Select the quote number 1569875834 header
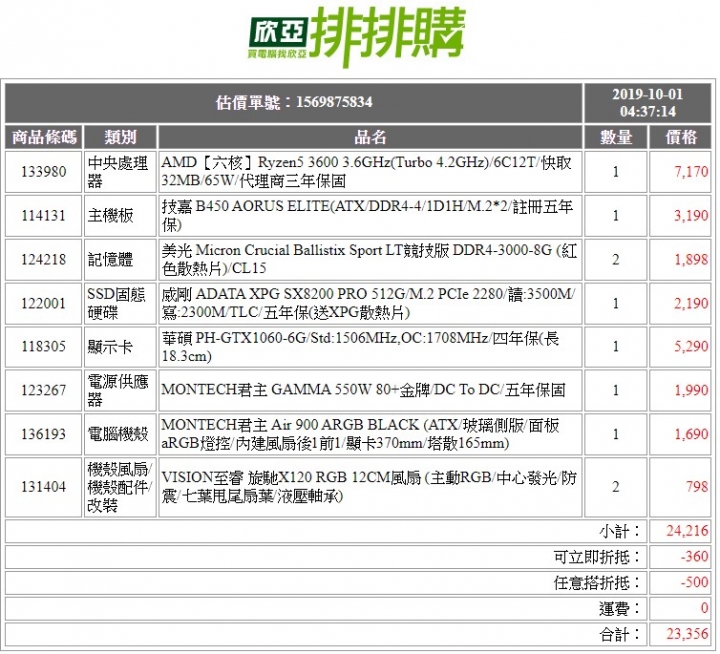This screenshot has width=720, height=654. point(294,102)
